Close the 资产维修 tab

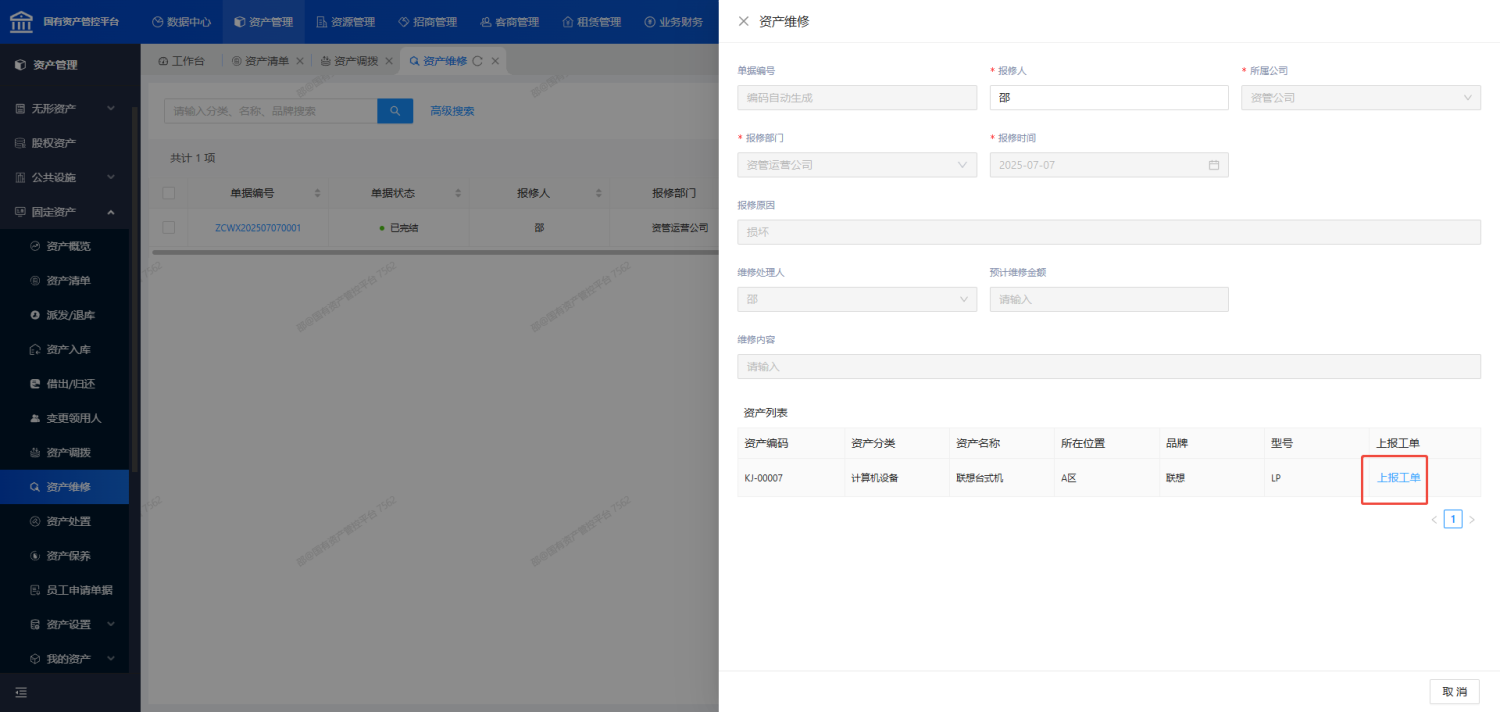(x=495, y=61)
